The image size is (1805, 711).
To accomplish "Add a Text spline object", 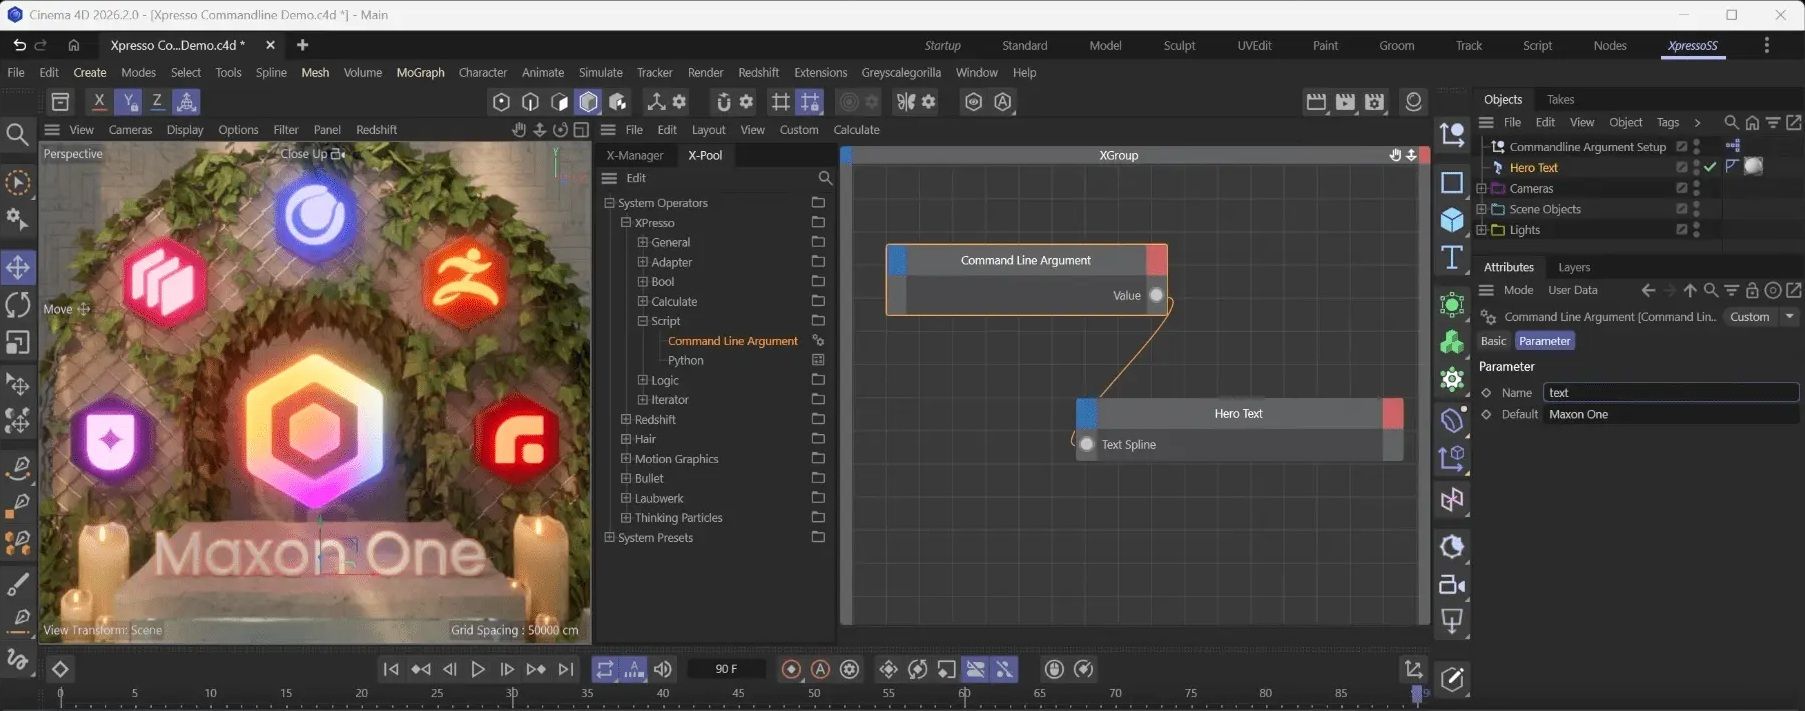I will click(x=1452, y=258).
